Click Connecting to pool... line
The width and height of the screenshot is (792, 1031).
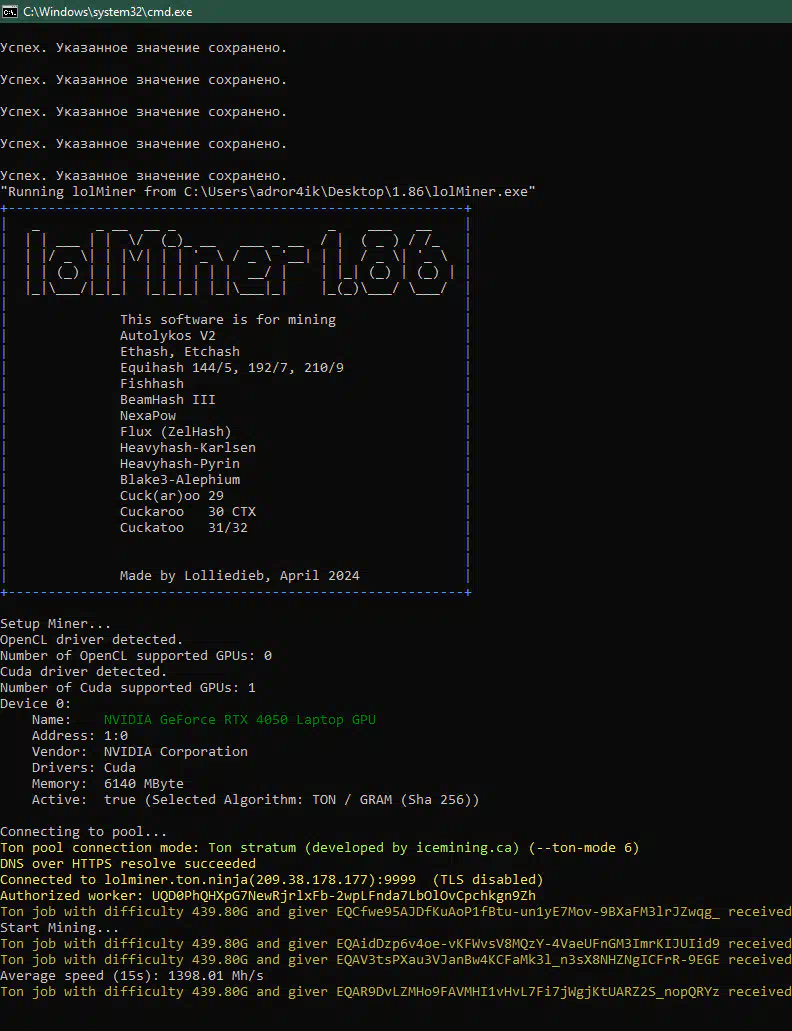[x=83, y=832]
